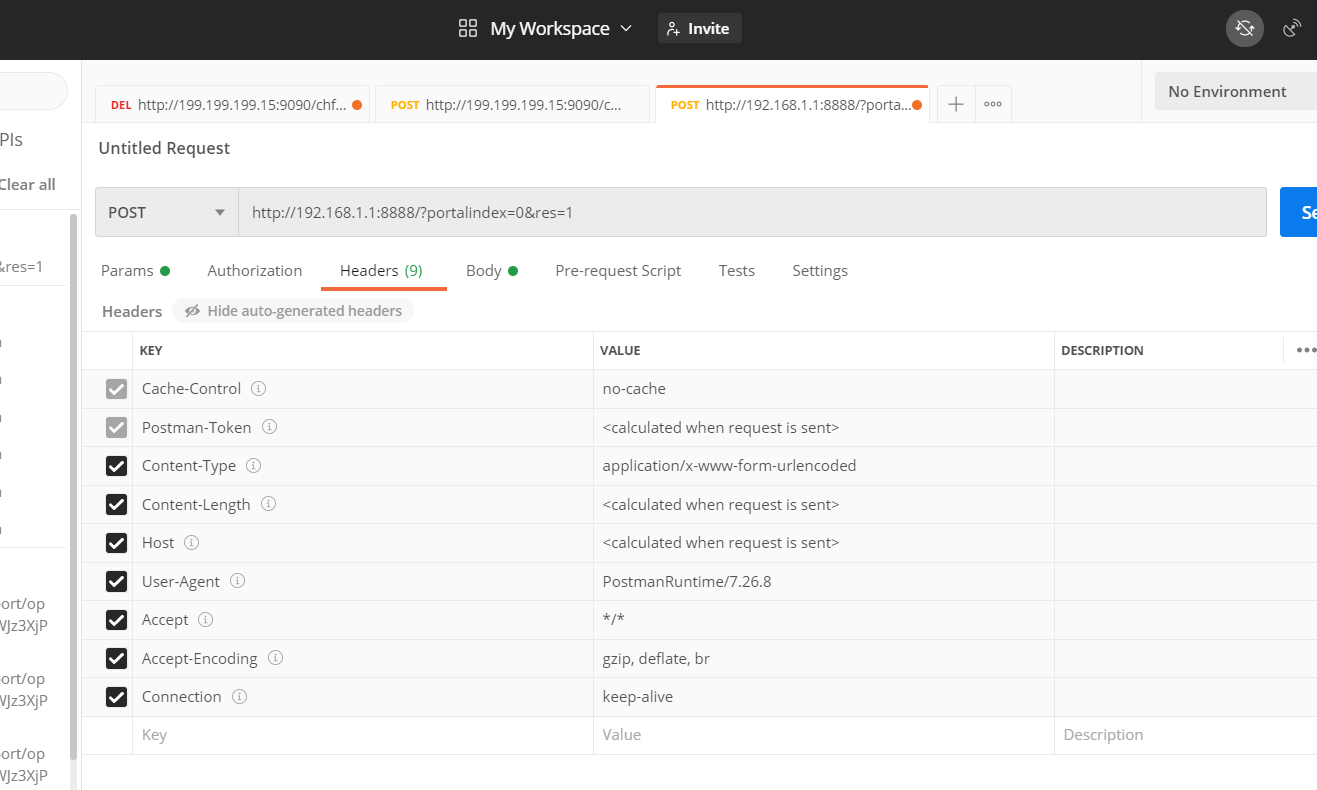The image size is (1317, 790).
Task: Open the Authorization tab
Action: [255, 270]
